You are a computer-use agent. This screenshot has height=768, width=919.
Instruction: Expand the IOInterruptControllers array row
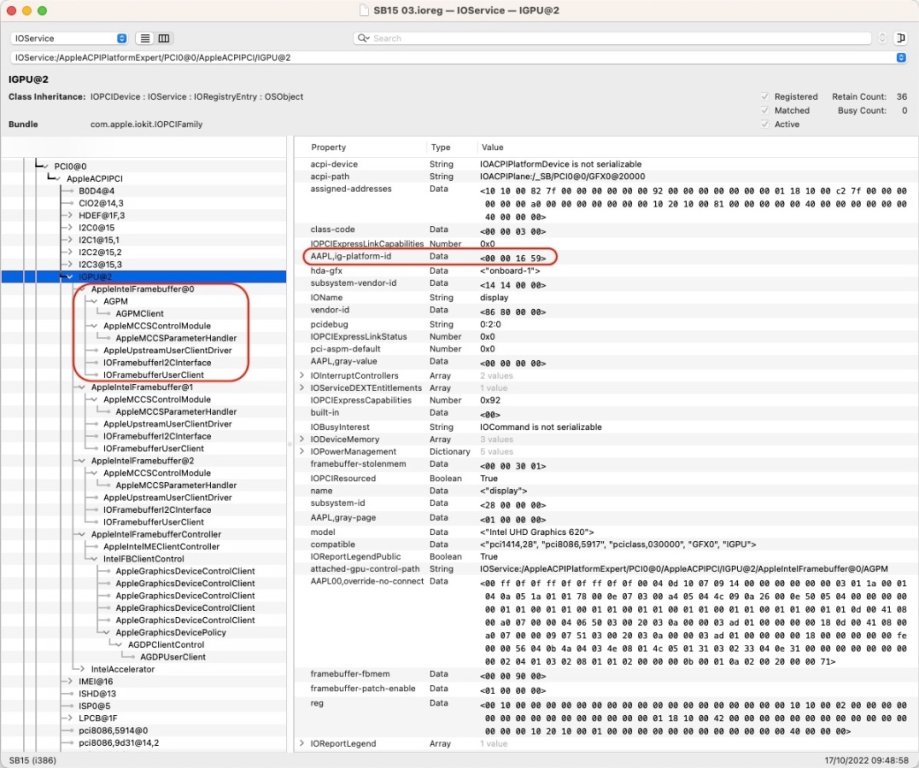[302, 376]
